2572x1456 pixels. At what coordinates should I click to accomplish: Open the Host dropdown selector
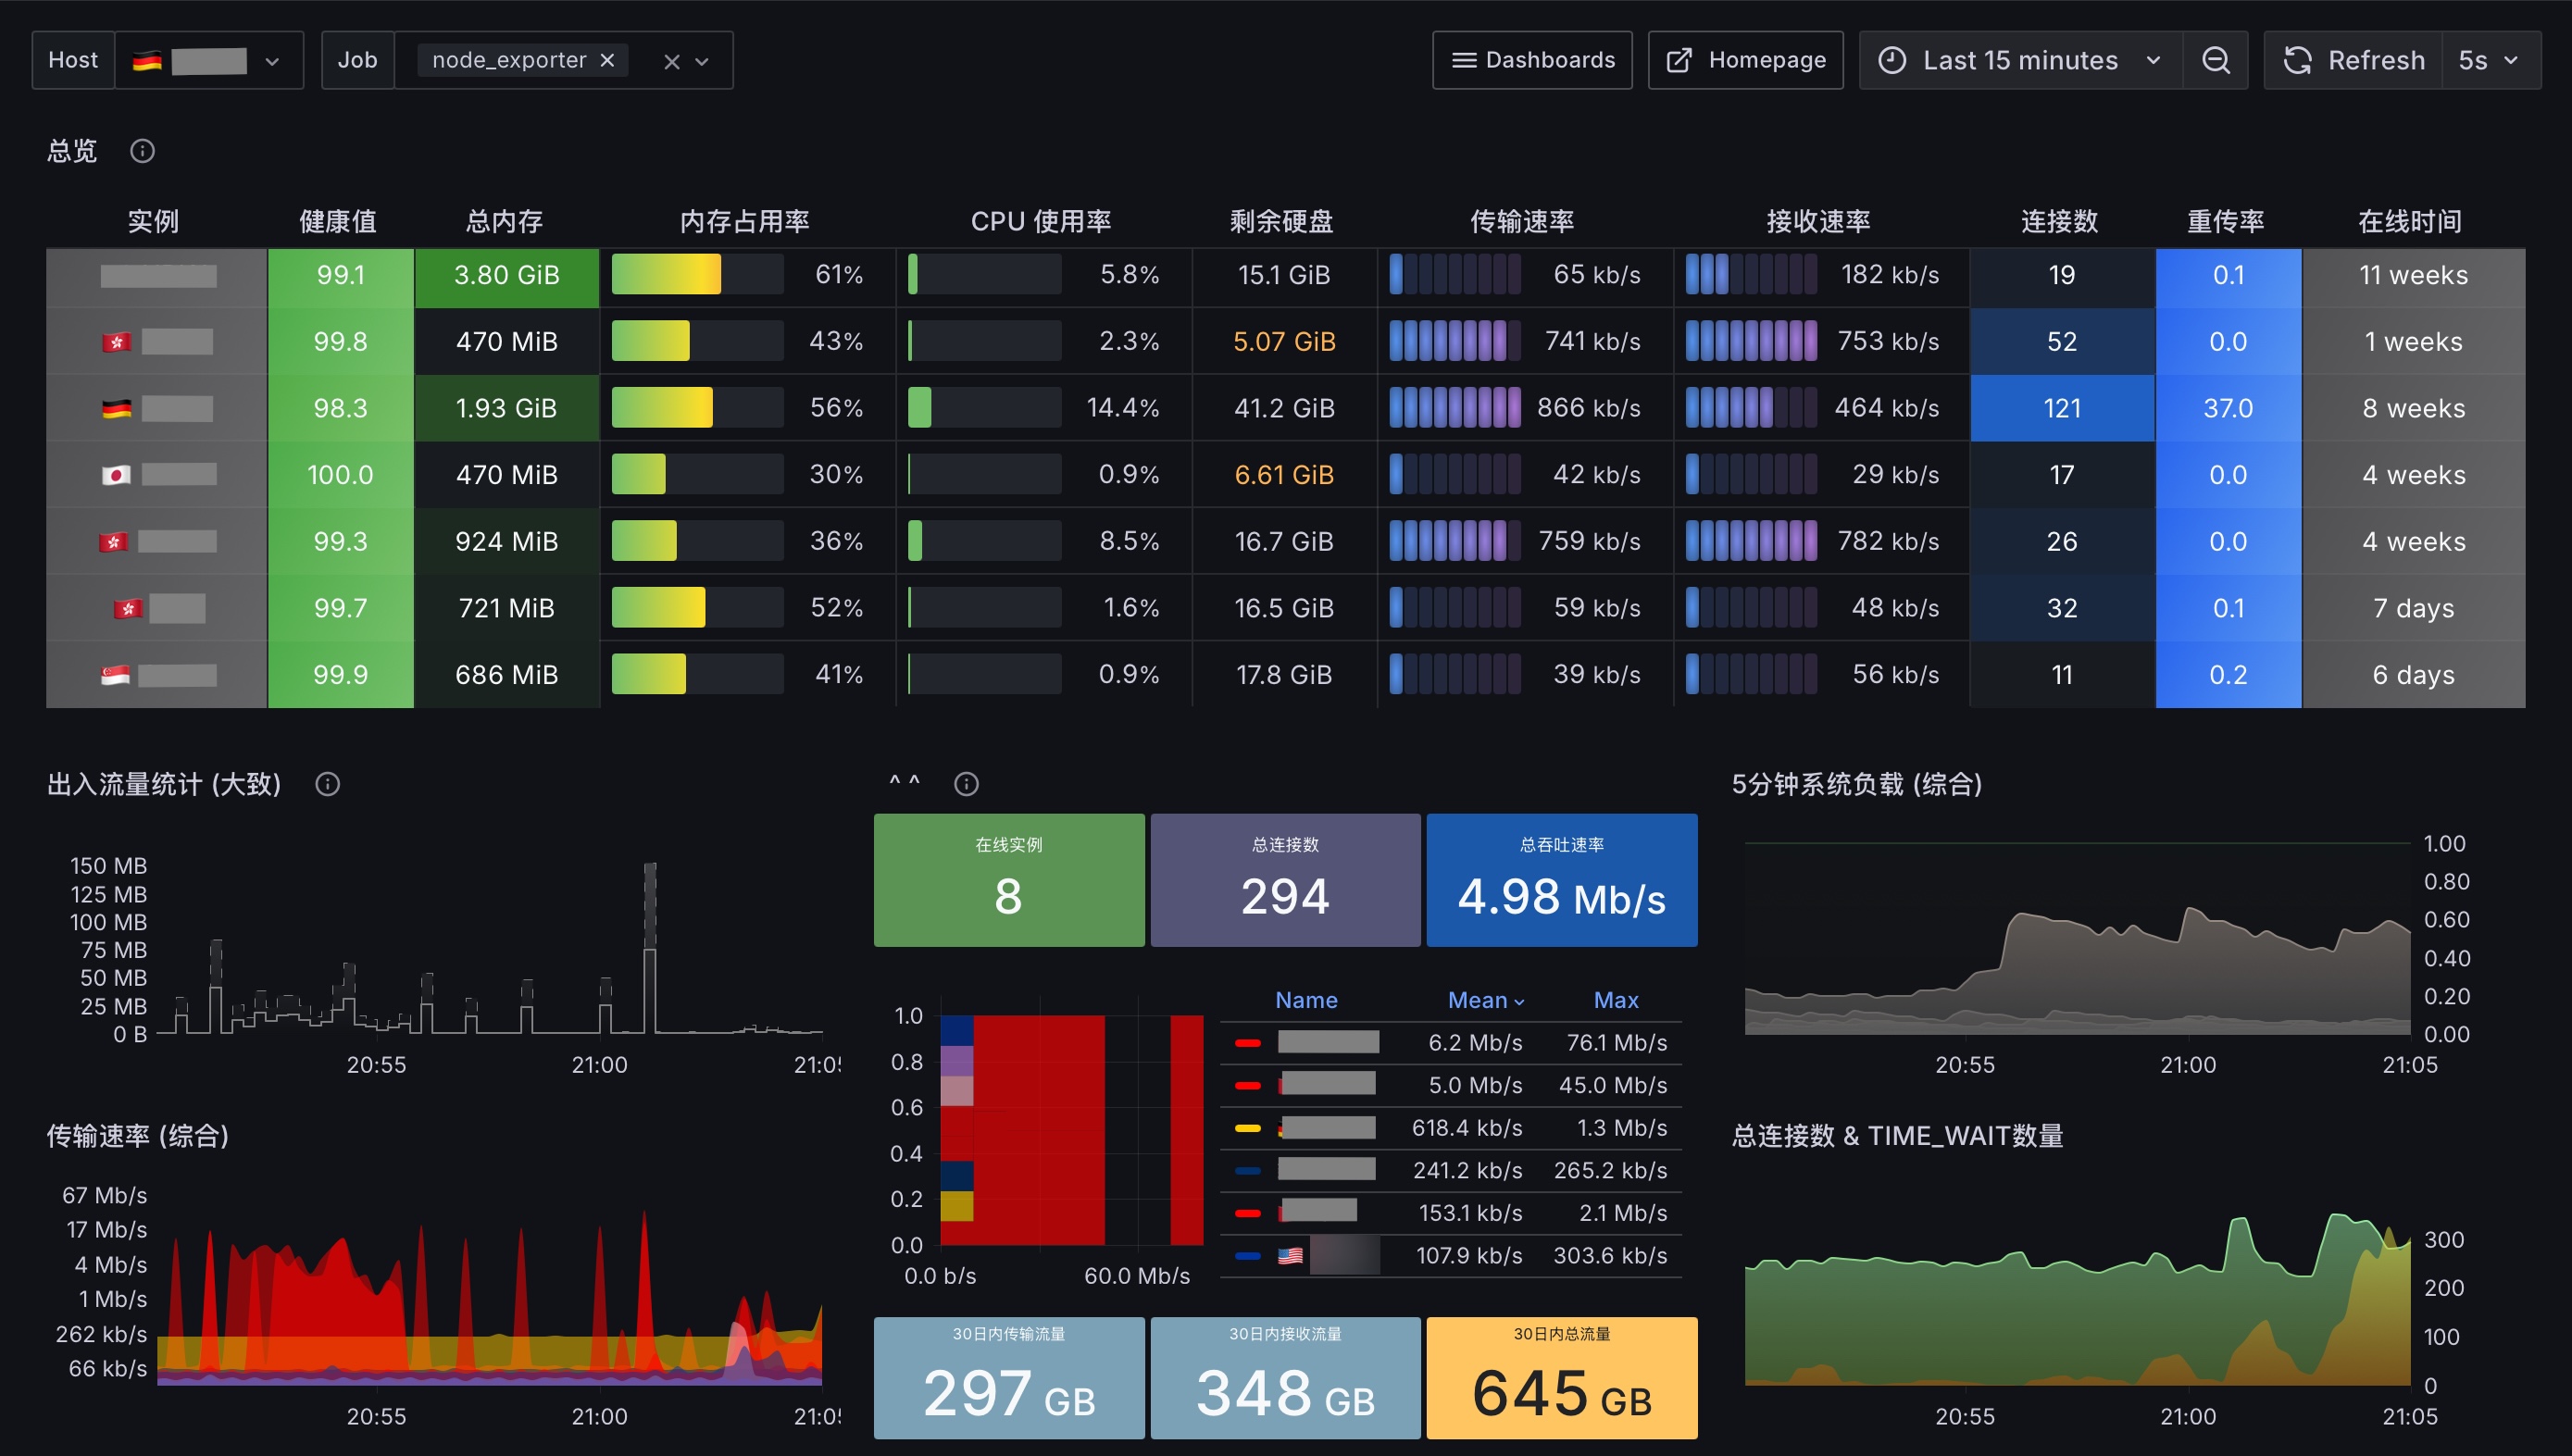pyautogui.click(x=209, y=60)
